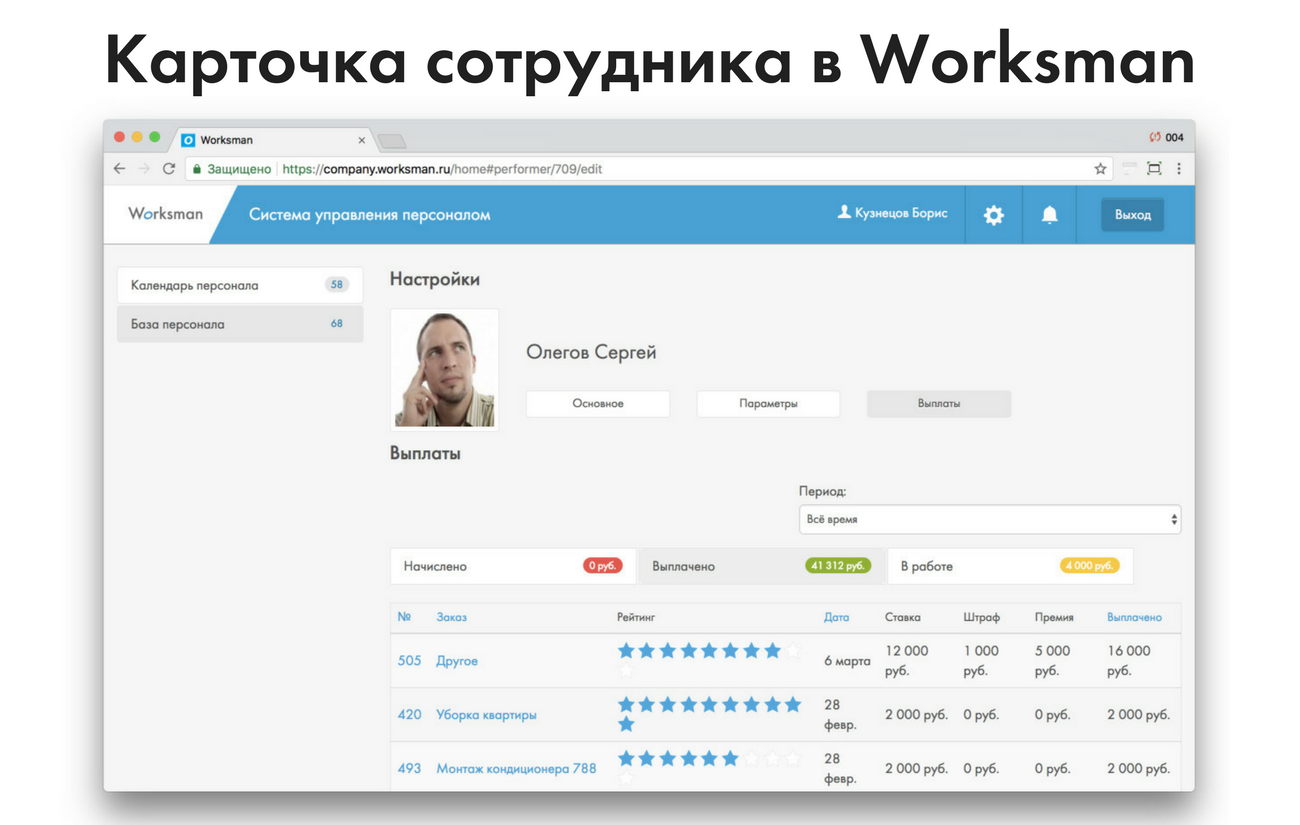
Task: Click the user icon beside Кузнецов Борис
Action: pyautogui.click(x=843, y=213)
